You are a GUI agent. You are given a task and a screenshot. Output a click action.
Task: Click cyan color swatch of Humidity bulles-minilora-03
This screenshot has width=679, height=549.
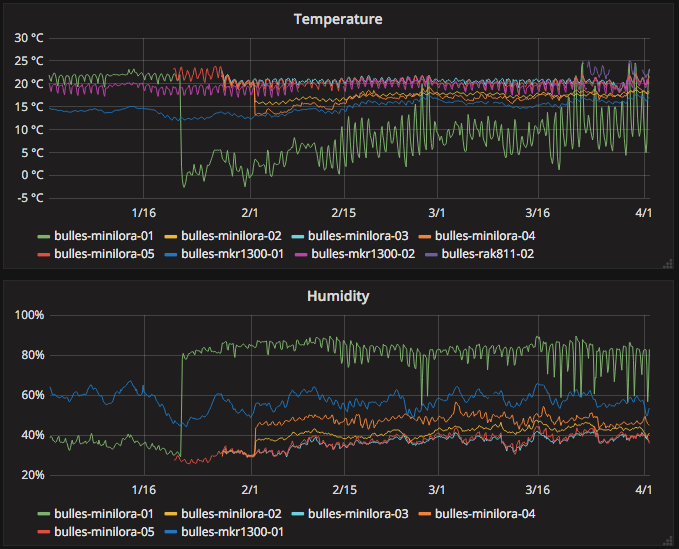click(x=298, y=514)
